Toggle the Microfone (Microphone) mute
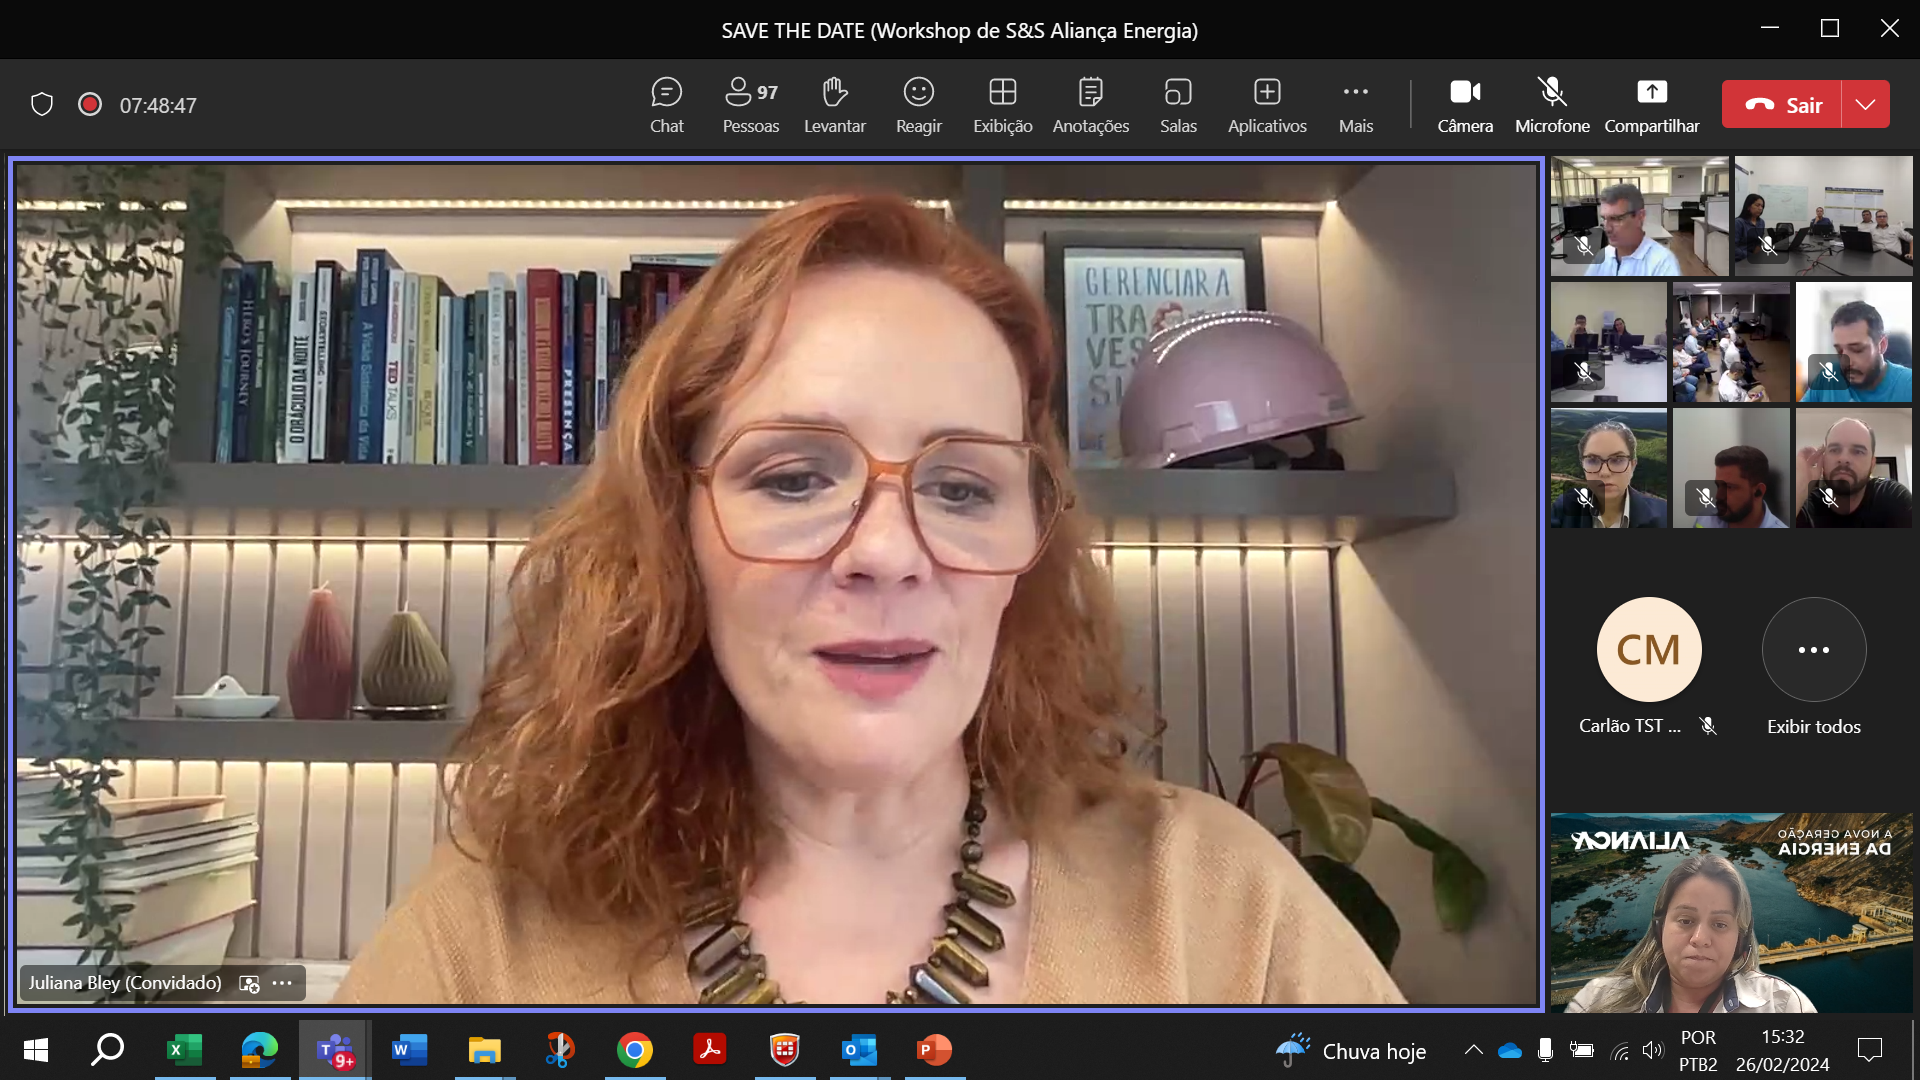 tap(1551, 104)
